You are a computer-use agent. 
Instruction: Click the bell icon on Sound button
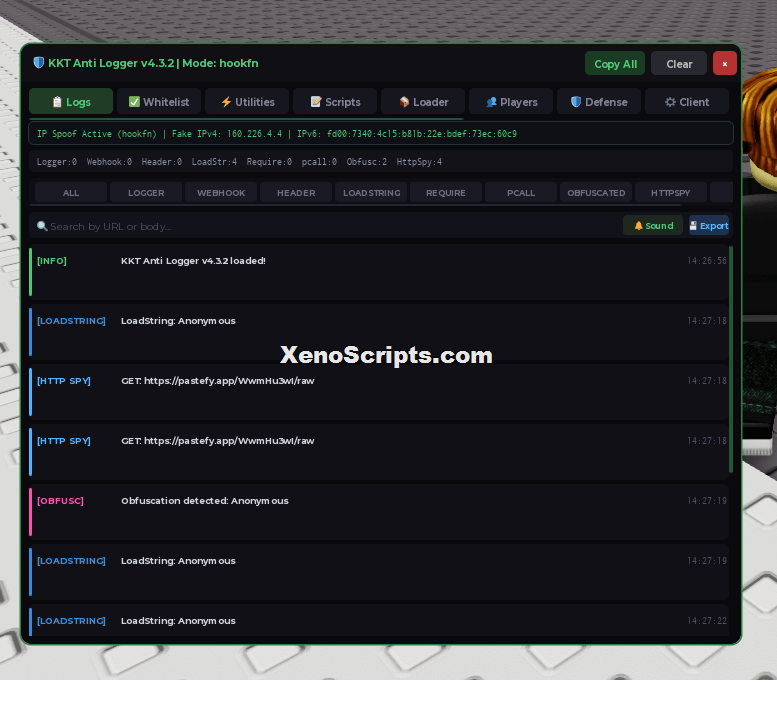638,225
